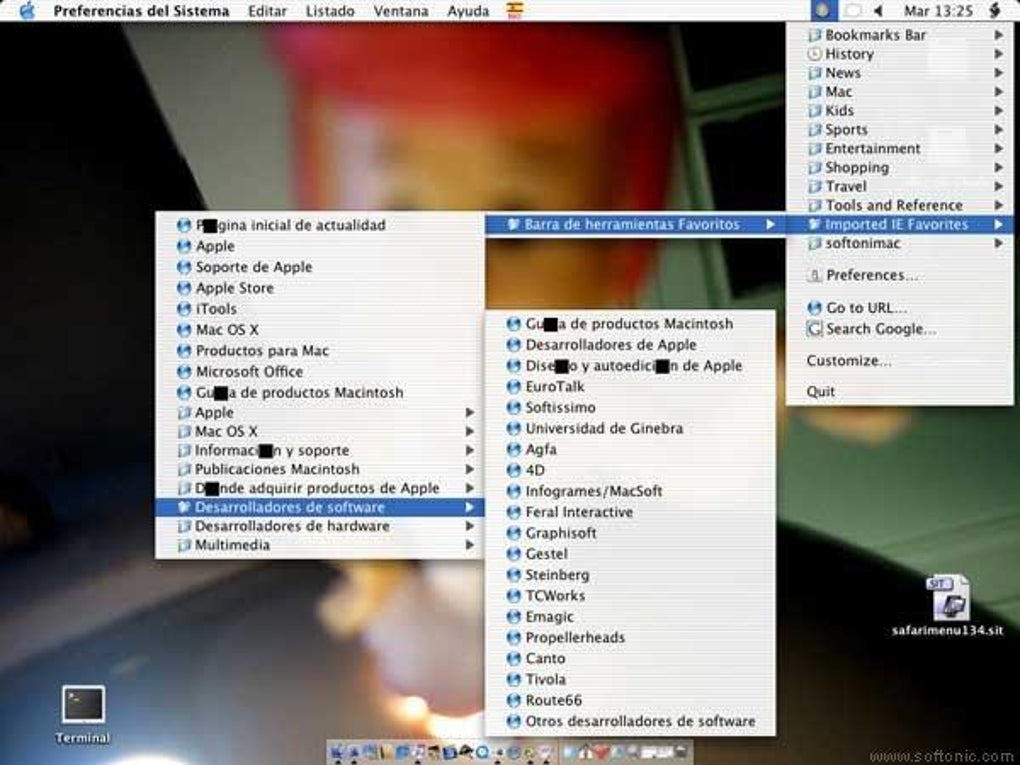Click globe icon beside Soporte de Apple

(x=184, y=267)
